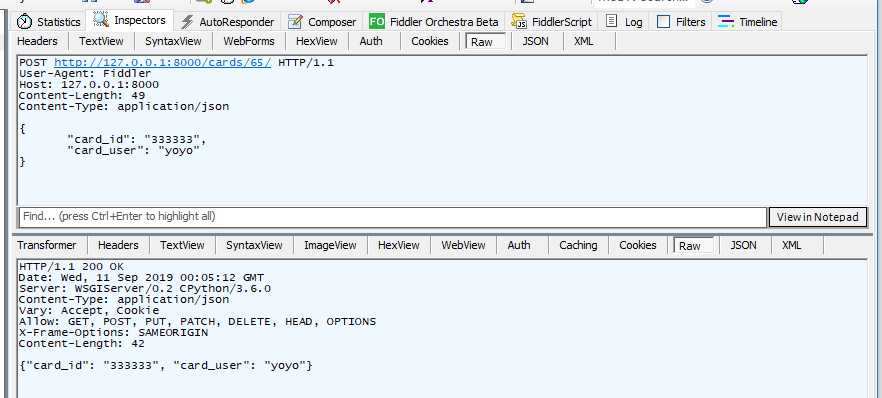The height and width of the screenshot is (398, 882).
Task: Open the 127.0.0.1:8000/cards/65/ request URL link
Action: (x=163, y=63)
